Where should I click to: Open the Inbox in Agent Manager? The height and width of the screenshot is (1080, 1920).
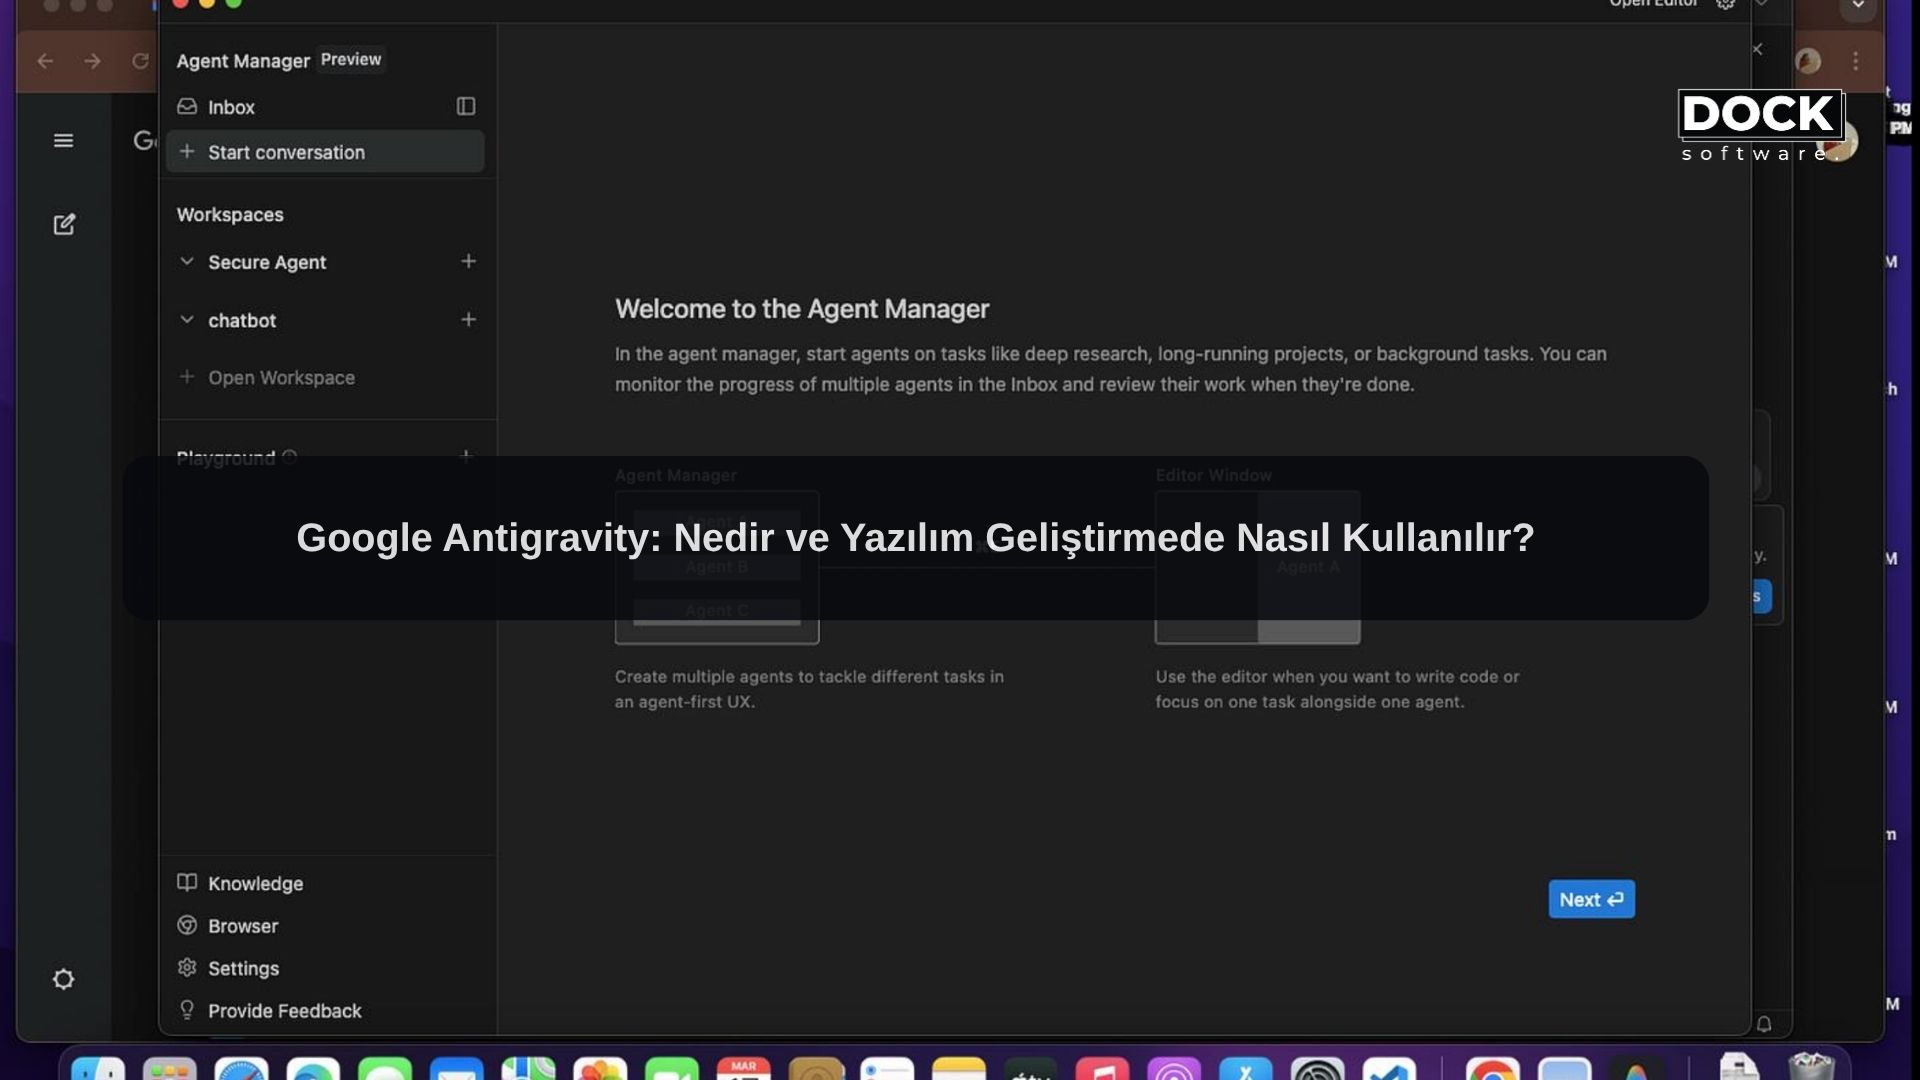(231, 107)
